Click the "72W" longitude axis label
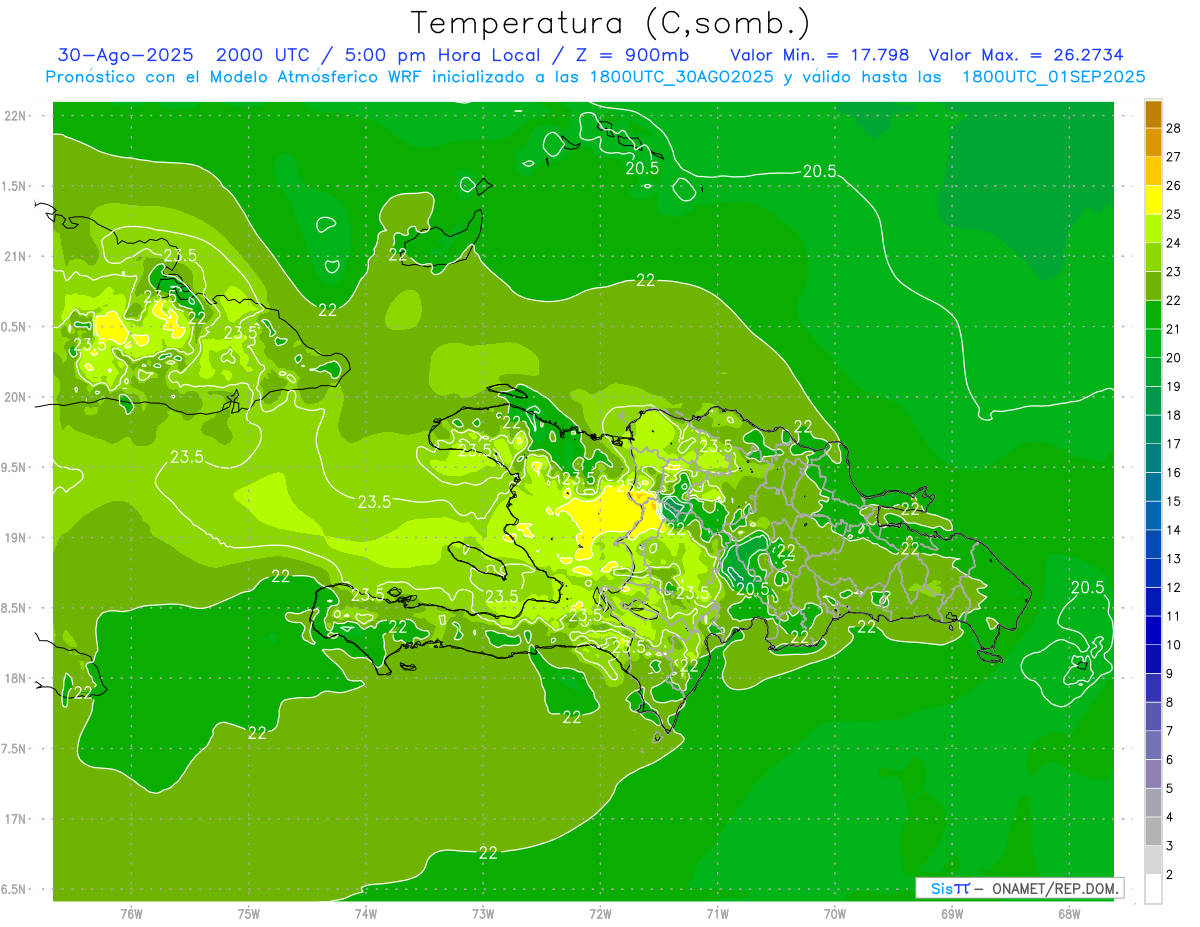 [600, 914]
